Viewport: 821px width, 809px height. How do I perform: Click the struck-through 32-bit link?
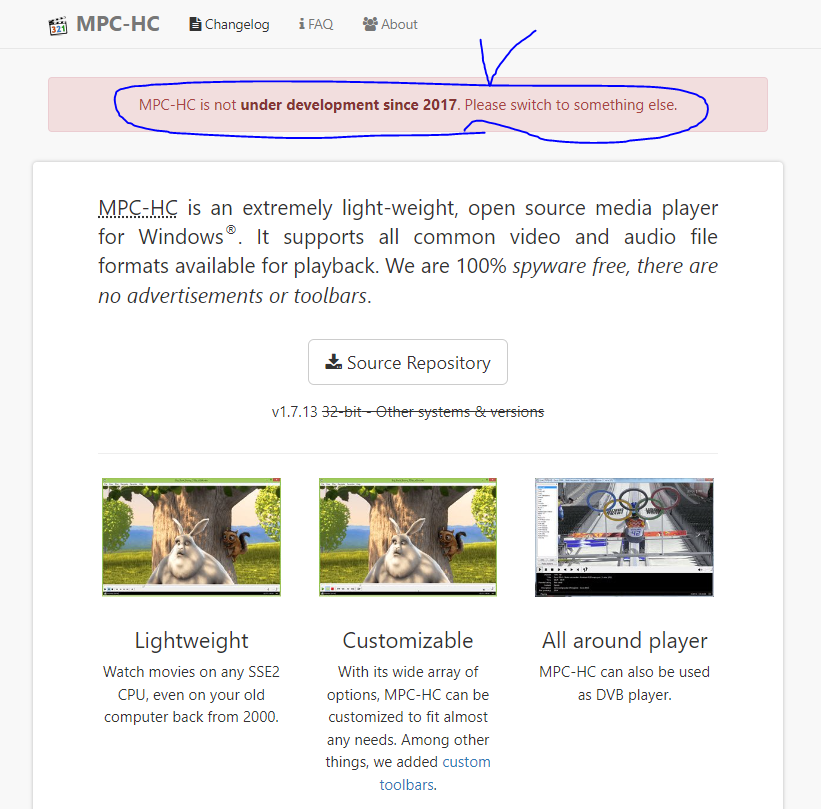(341, 412)
